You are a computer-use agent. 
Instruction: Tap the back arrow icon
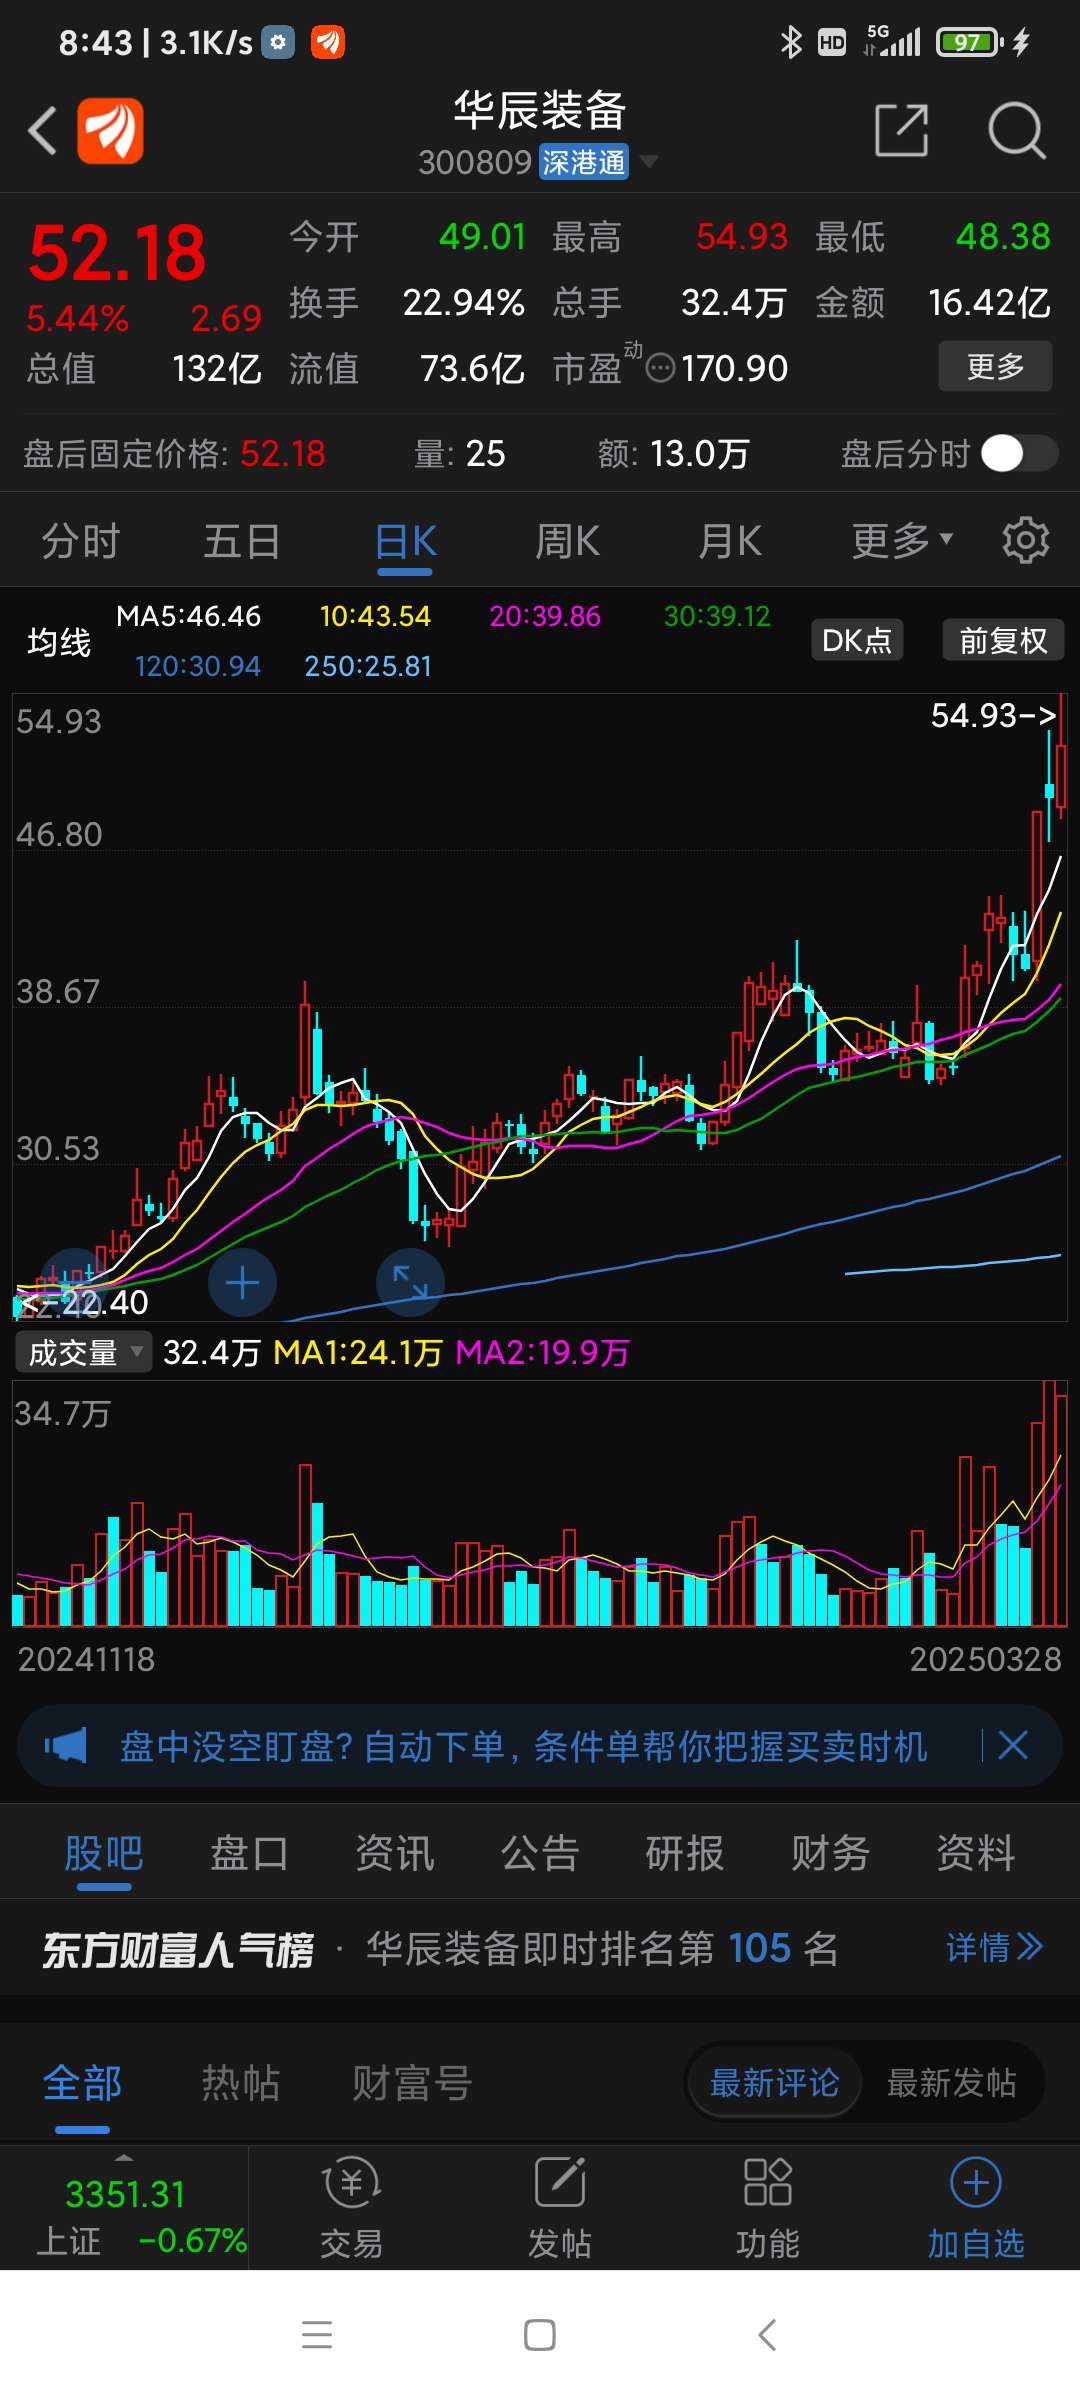point(42,130)
